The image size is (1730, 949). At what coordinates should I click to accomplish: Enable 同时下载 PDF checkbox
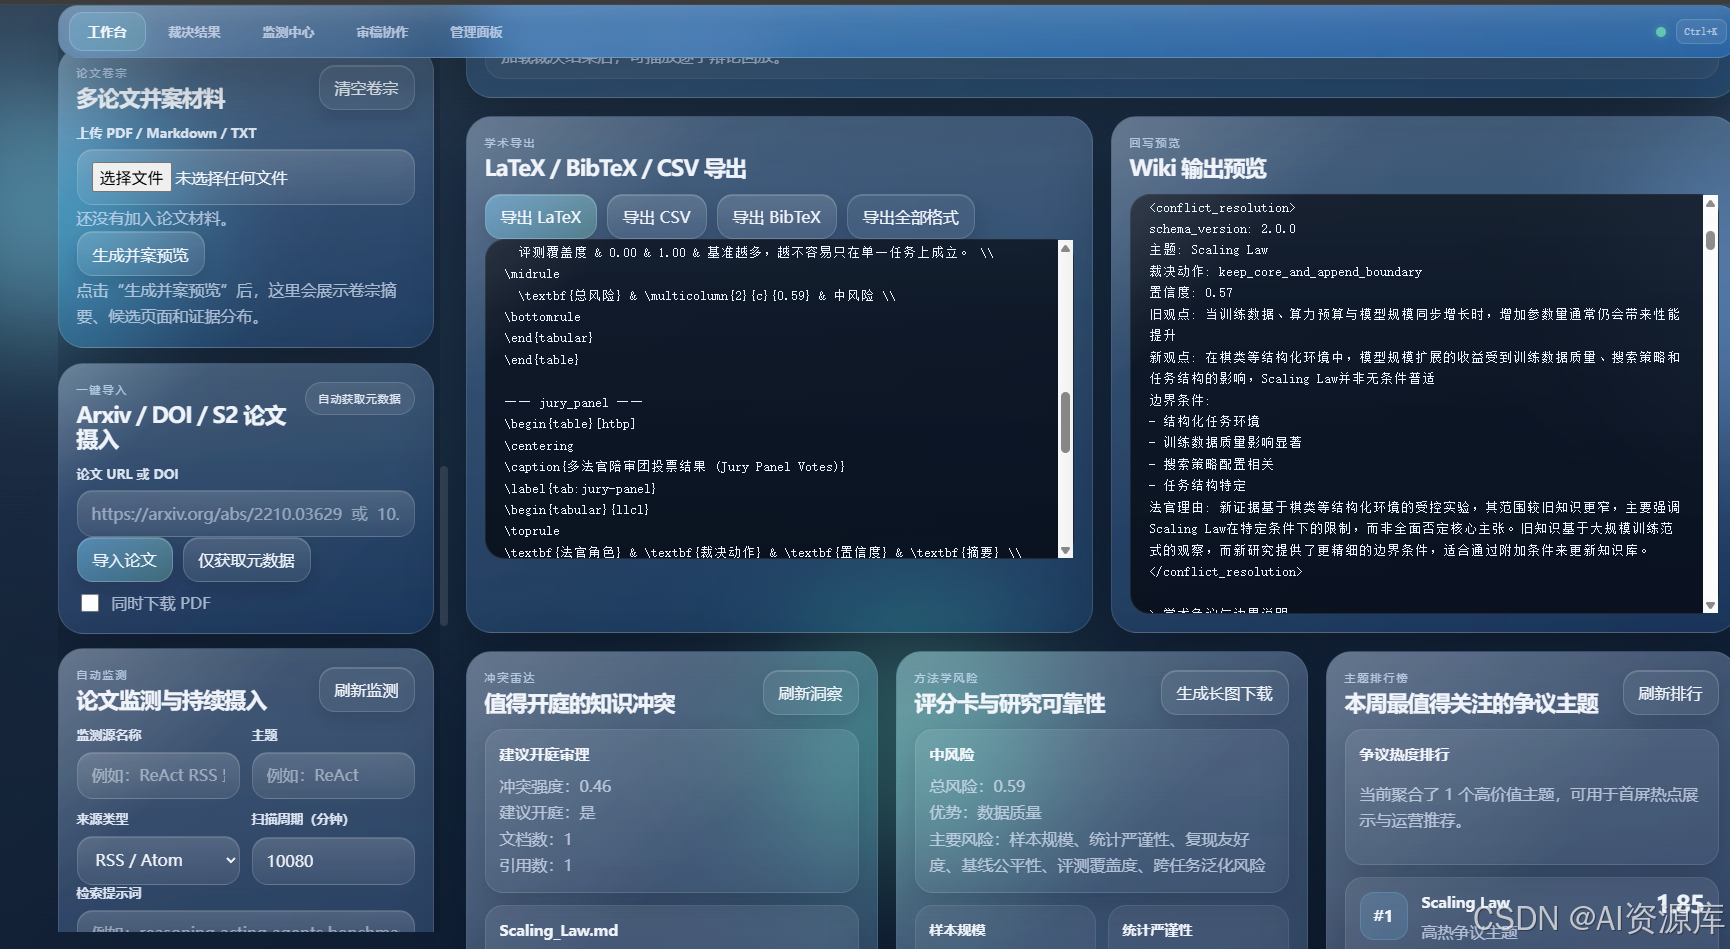tap(90, 603)
